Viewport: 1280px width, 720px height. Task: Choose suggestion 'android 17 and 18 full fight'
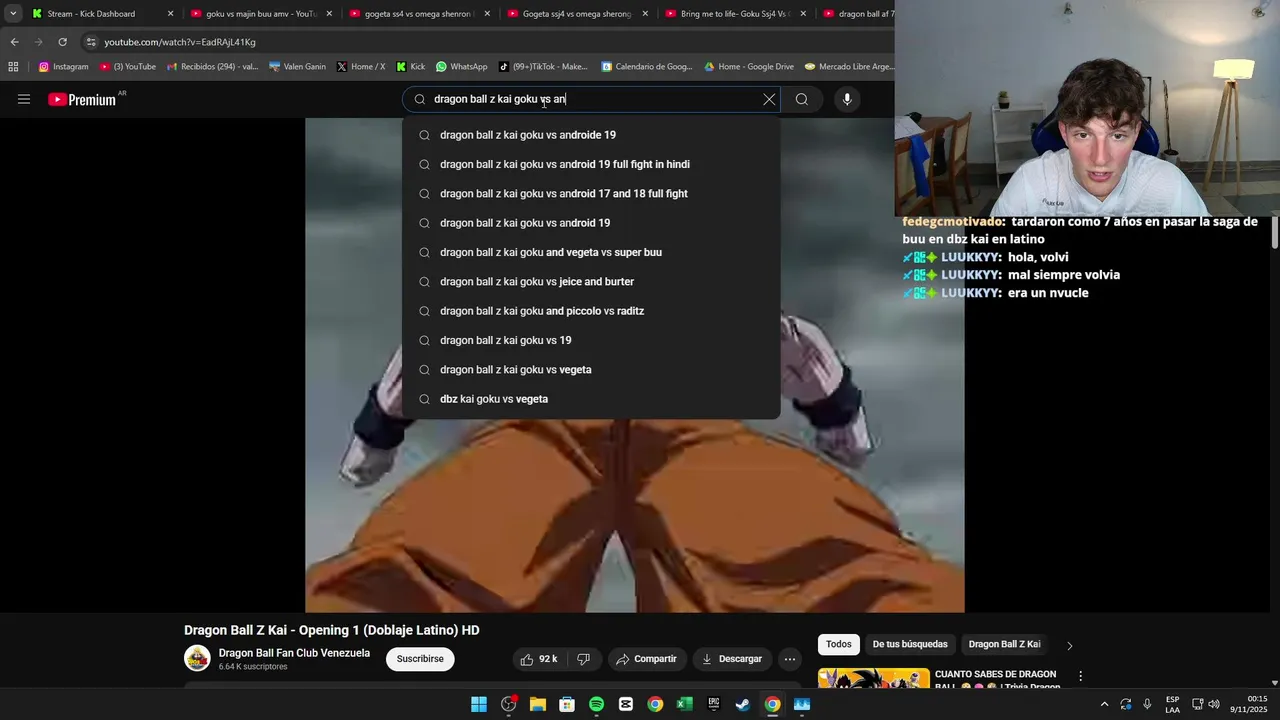click(591, 193)
